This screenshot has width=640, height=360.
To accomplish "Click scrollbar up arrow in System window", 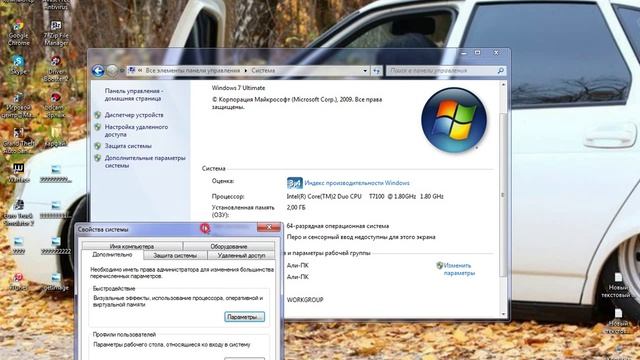I will pos(503,84).
